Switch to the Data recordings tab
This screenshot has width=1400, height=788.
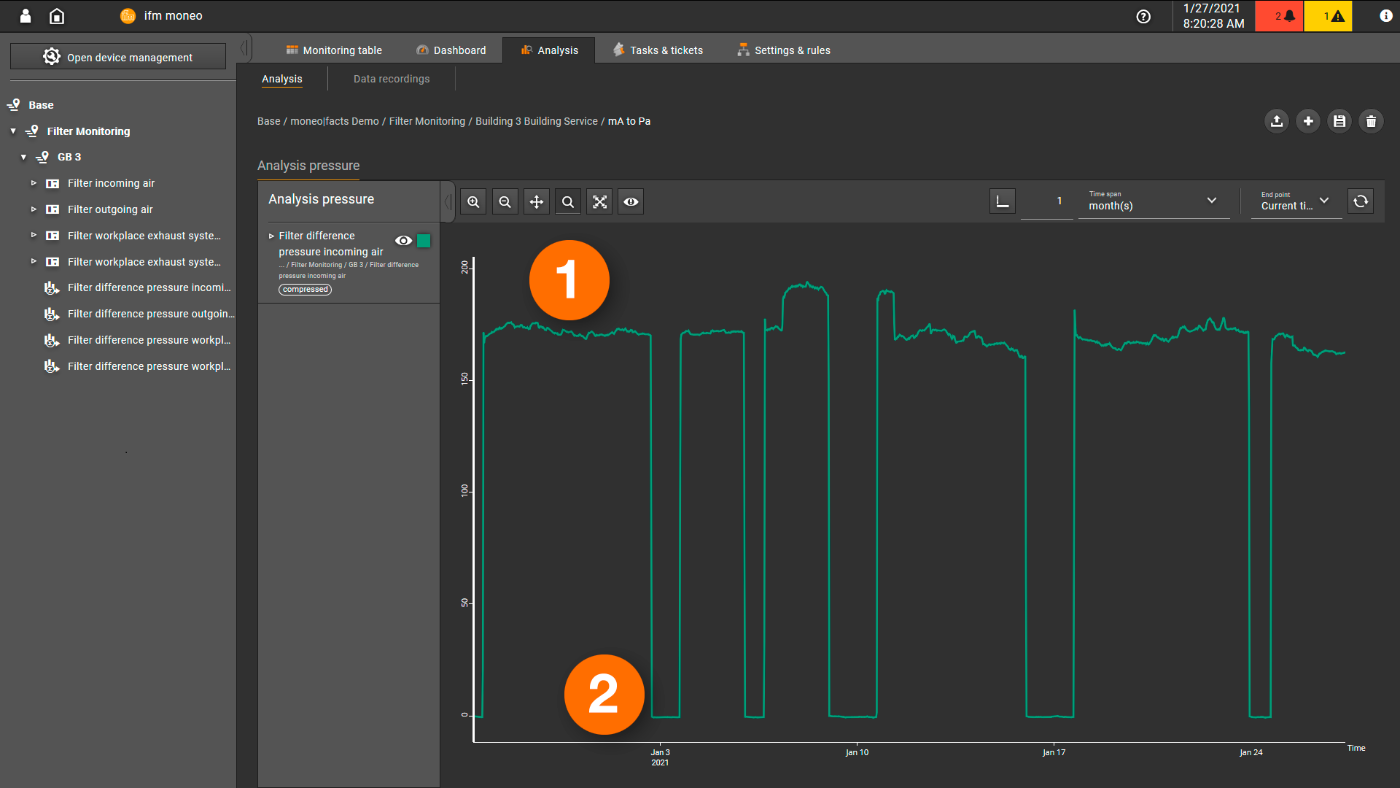pos(391,78)
